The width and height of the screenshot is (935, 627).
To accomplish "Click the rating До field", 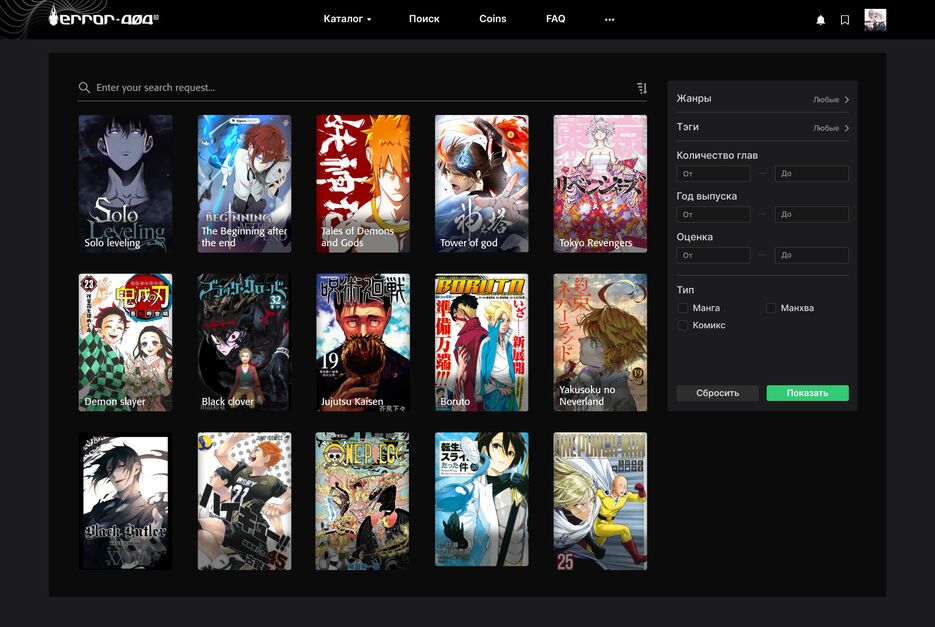I will pyautogui.click(x=811, y=255).
